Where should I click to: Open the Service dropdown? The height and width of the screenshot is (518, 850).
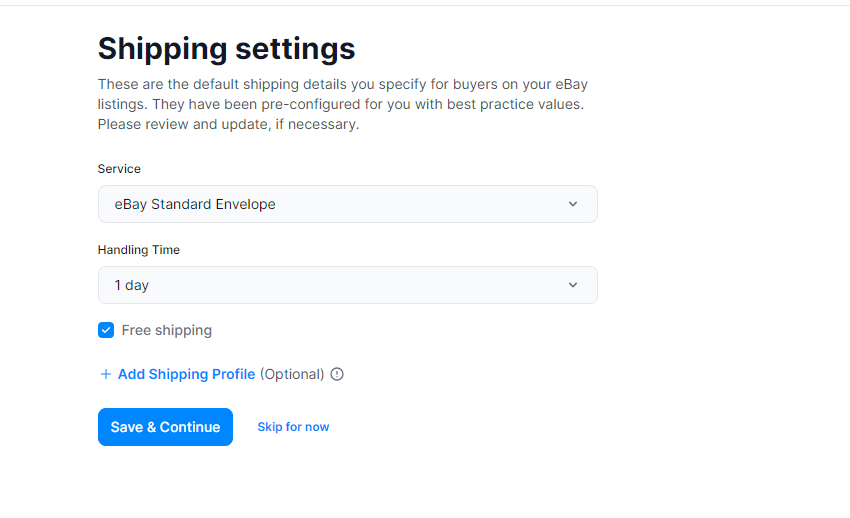click(x=347, y=204)
